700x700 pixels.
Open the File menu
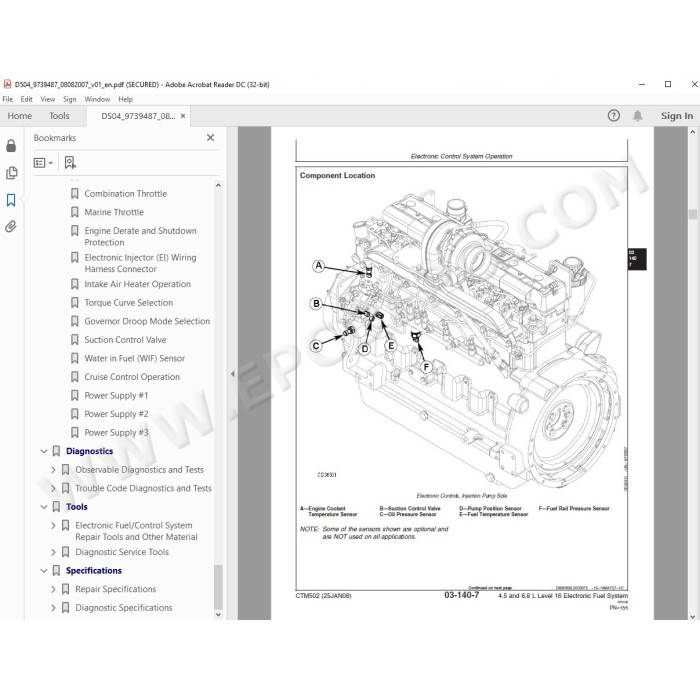pyautogui.click(x=8, y=99)
